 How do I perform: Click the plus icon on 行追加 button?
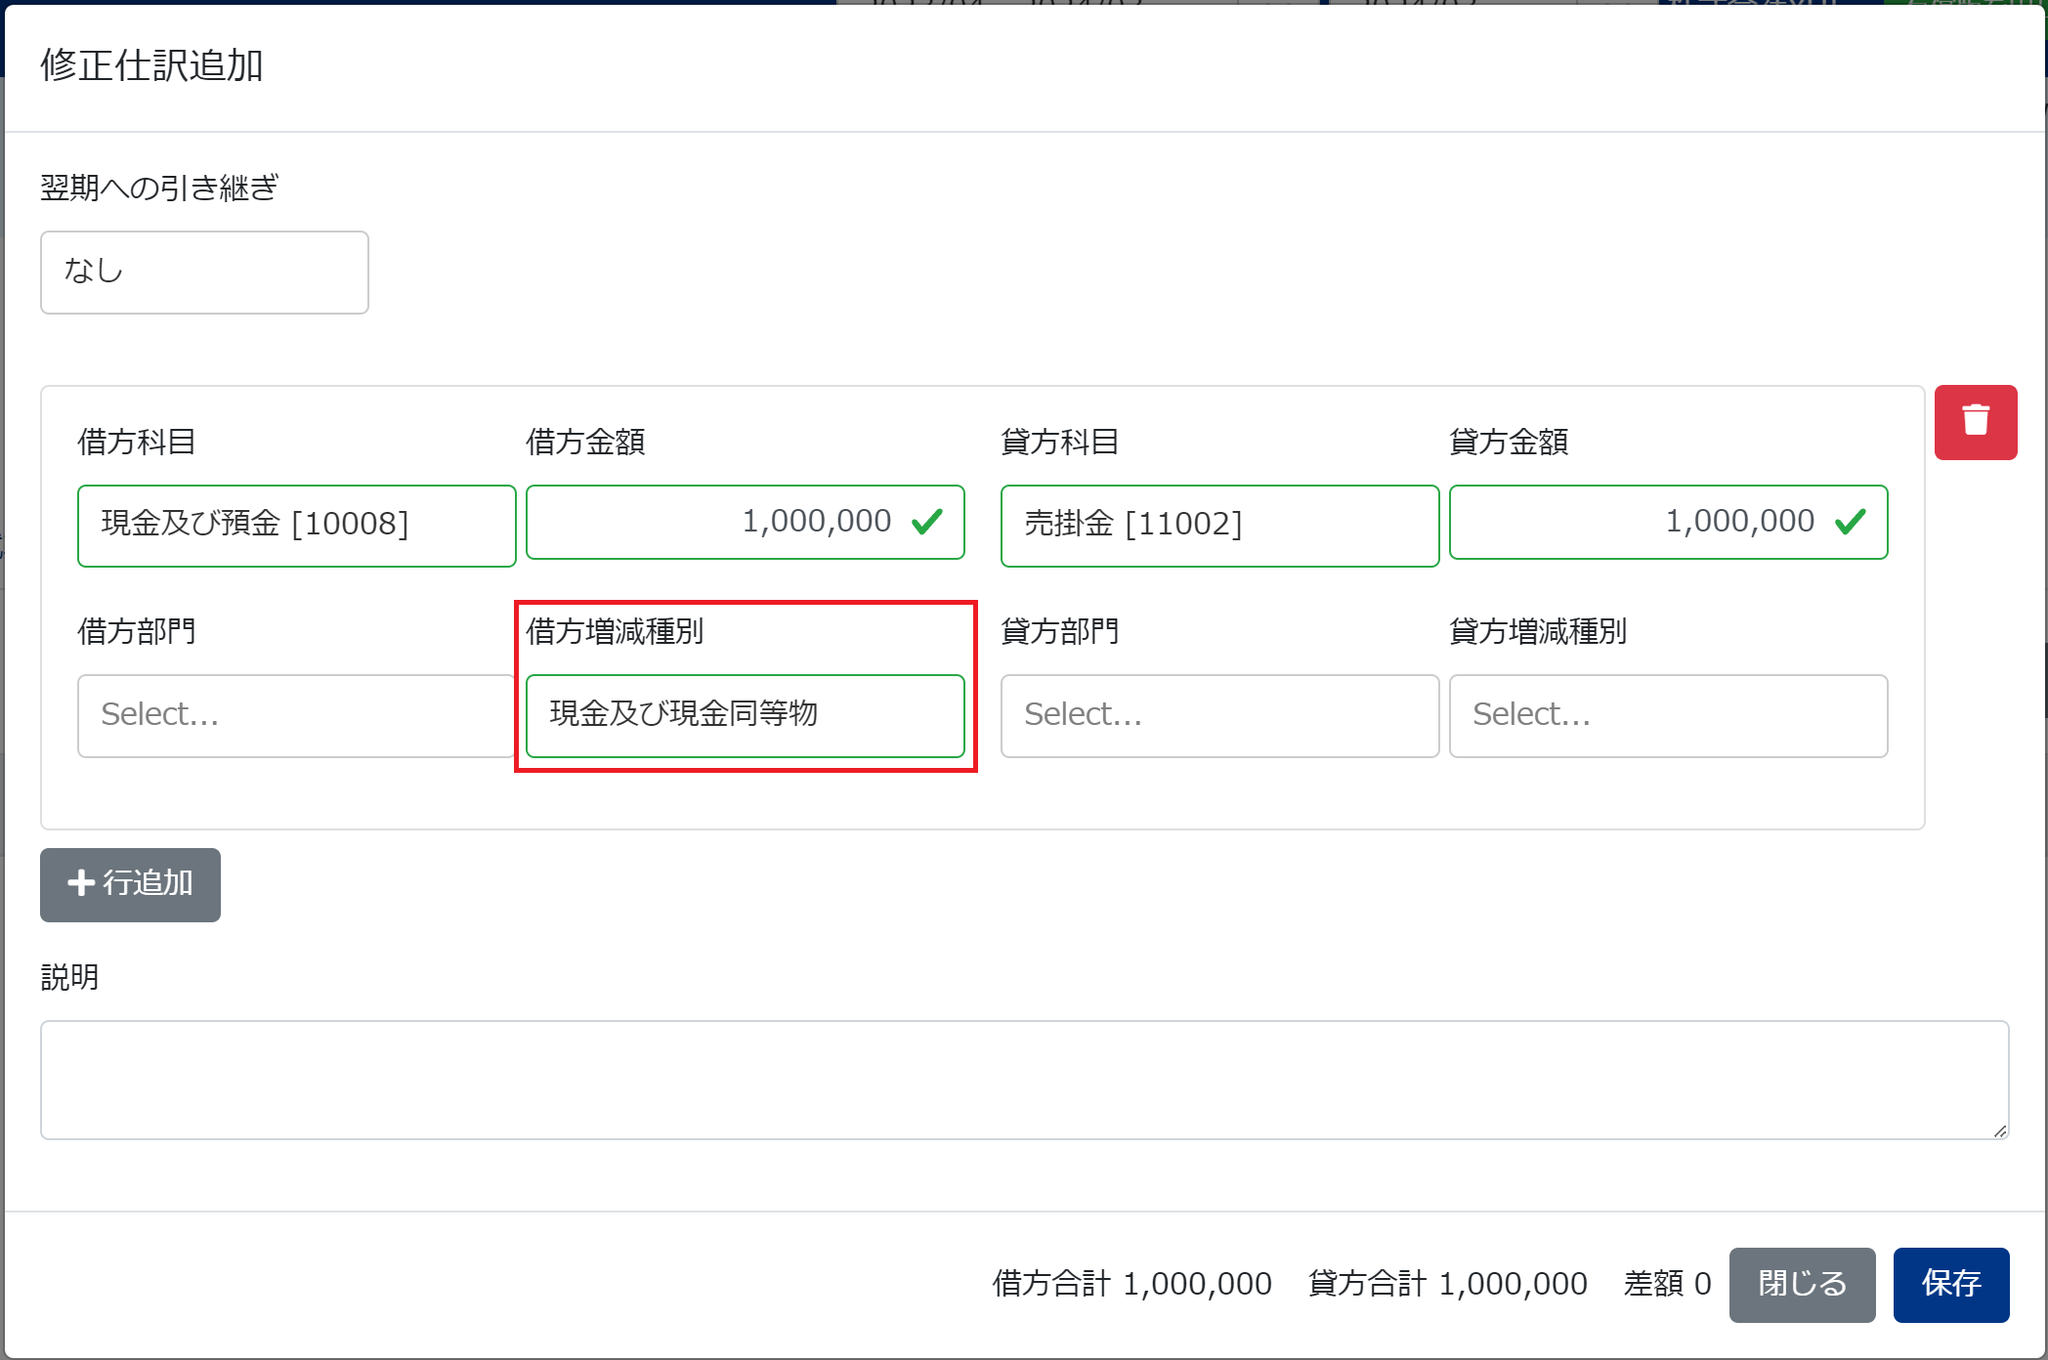pyautogui.click(x=80, y=883)
